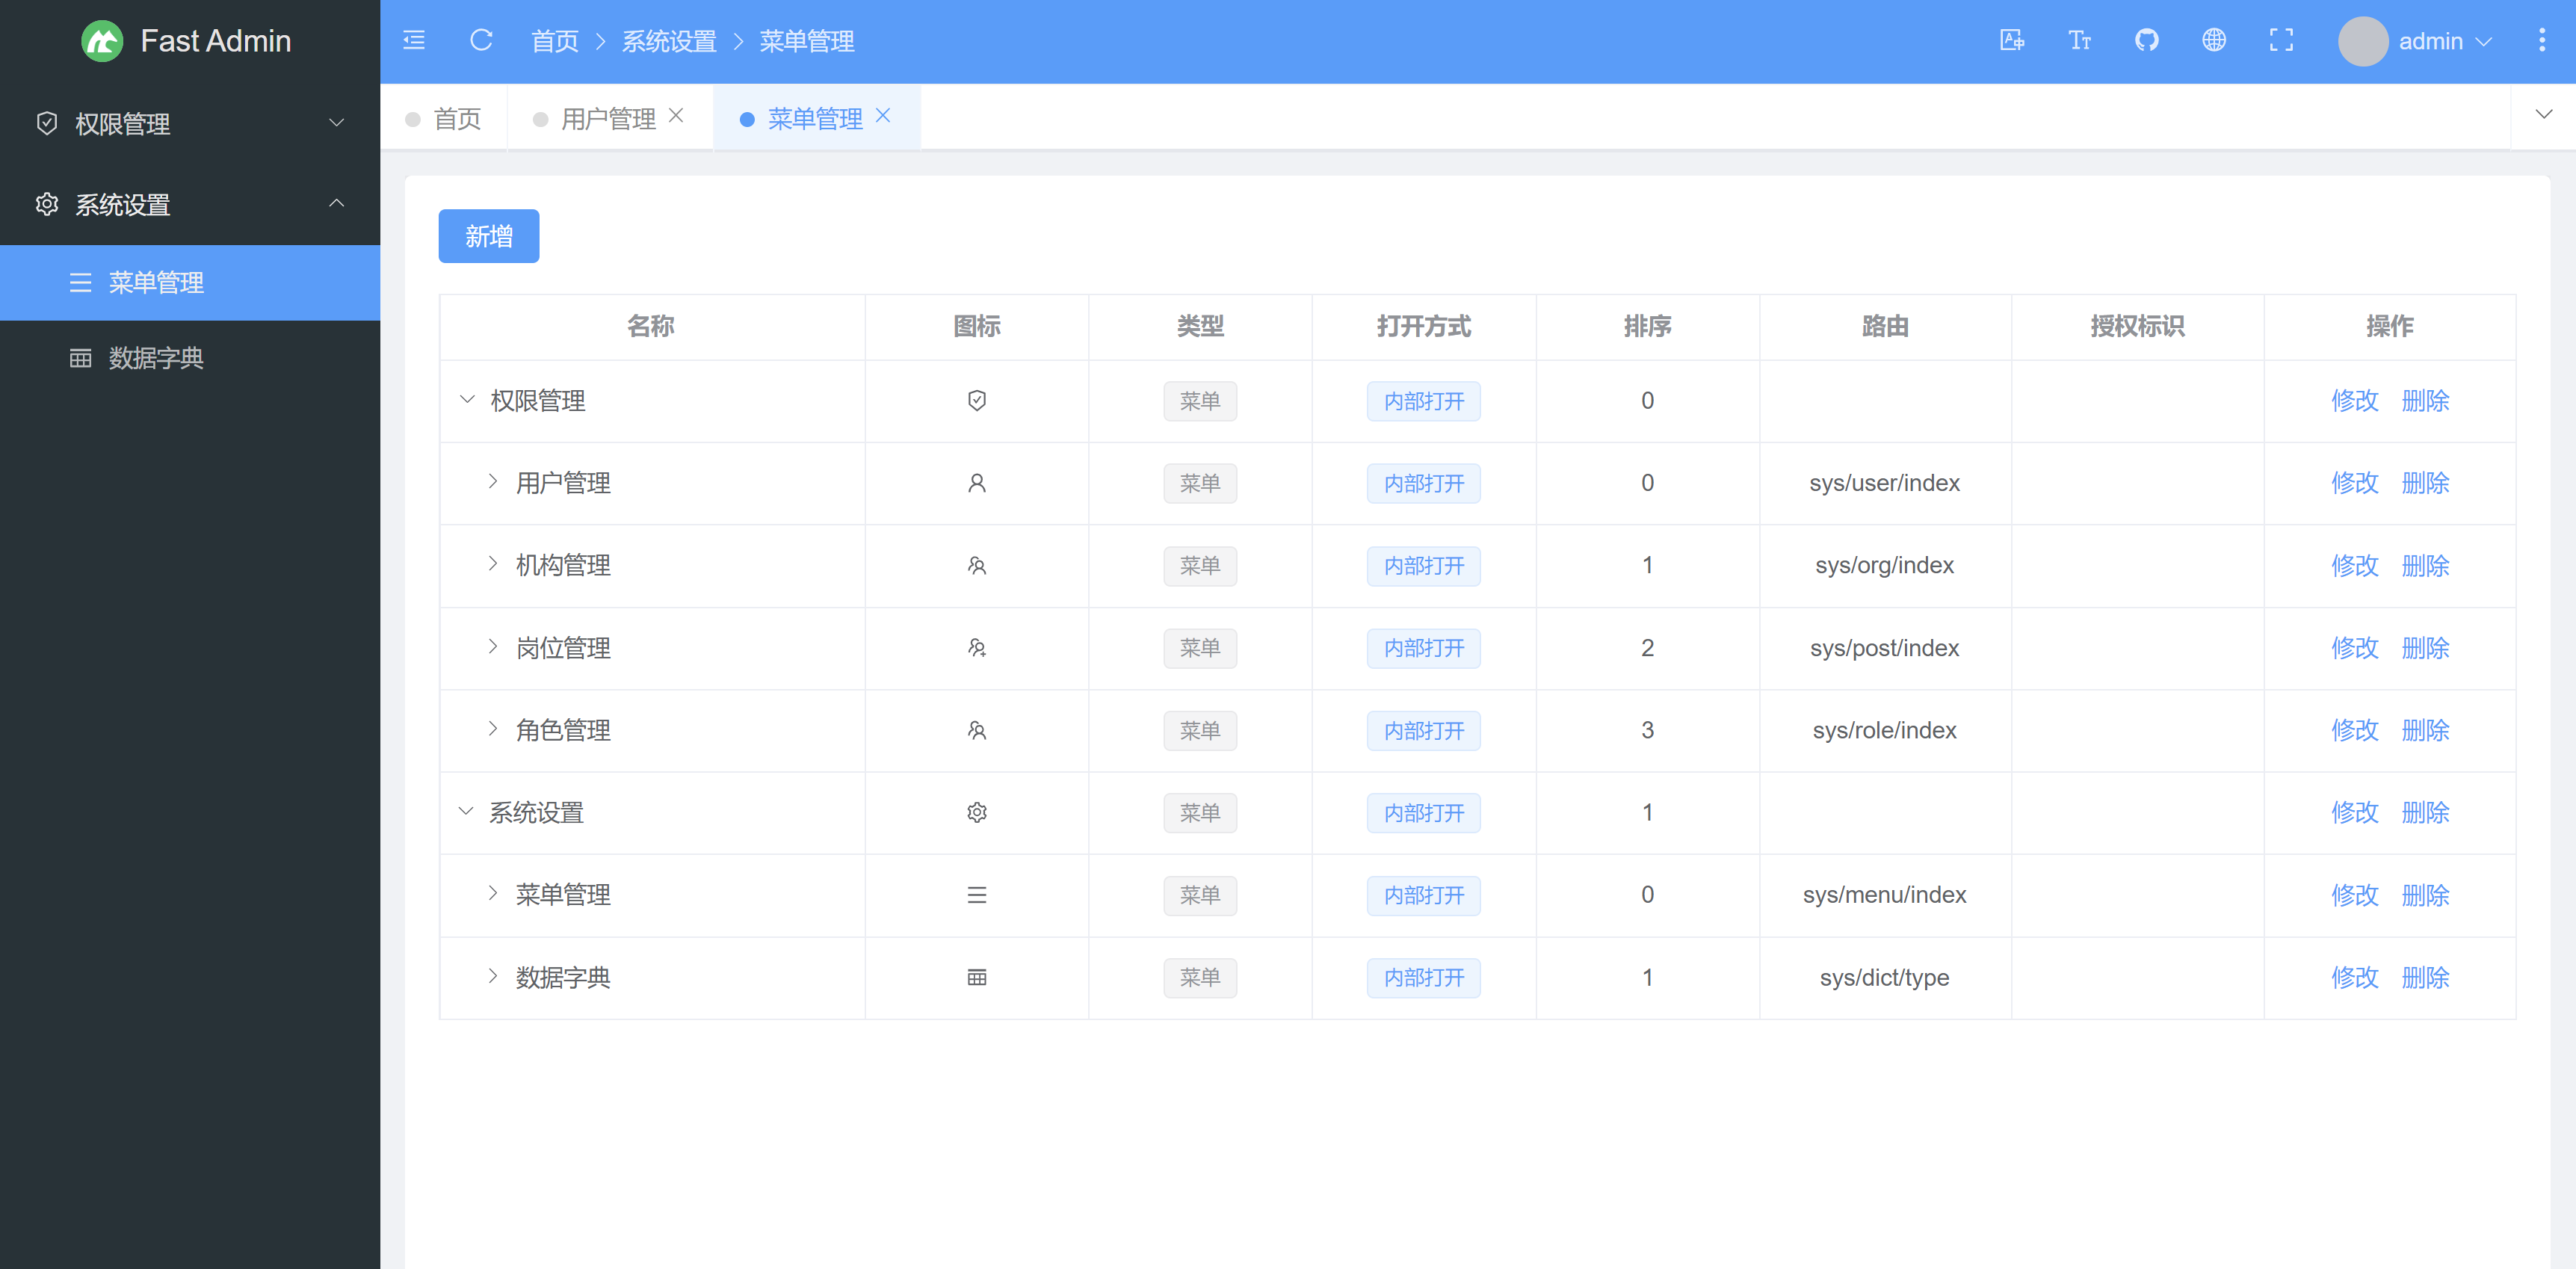
Task: Open the GitHub repository link
Action: coord(2146,40)
